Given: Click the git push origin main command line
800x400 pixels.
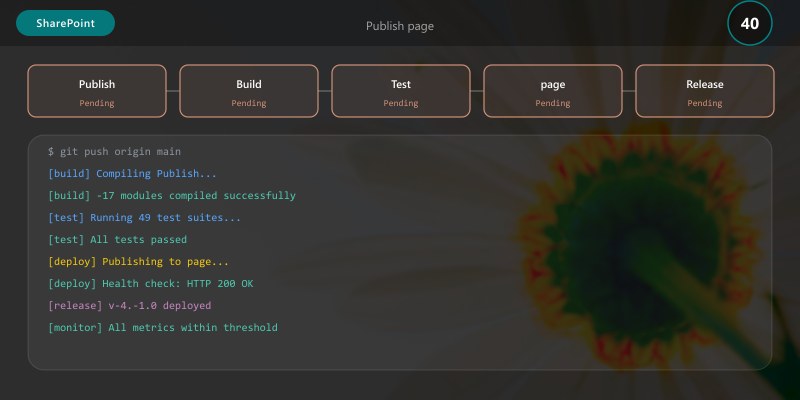Looking at the screenshot, I should pyautogui.click(x=114, y=152).
